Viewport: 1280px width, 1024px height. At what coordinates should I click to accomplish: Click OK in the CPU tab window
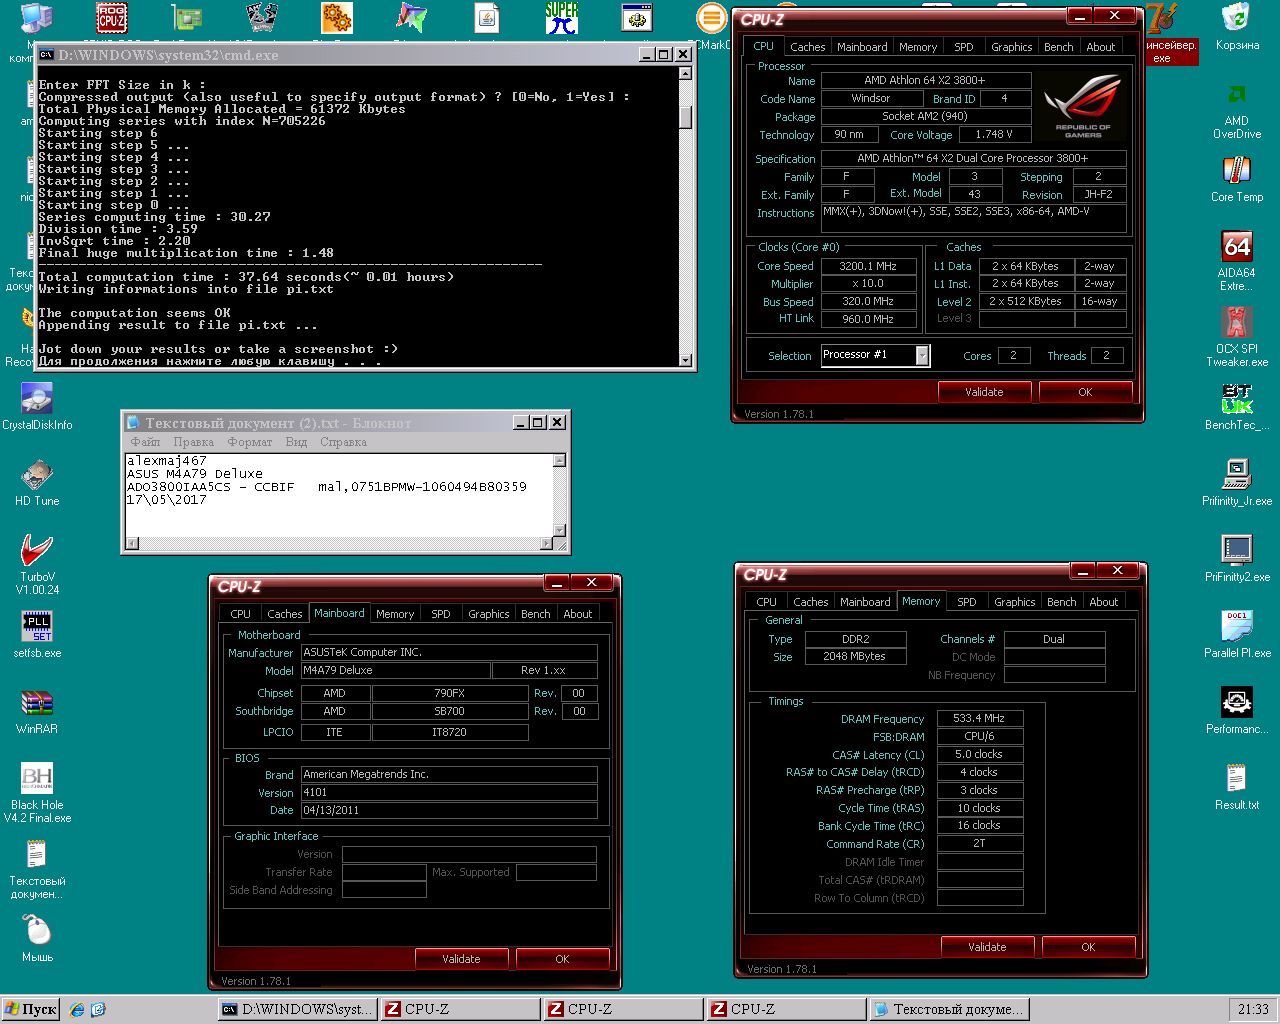coord(1085,392)
